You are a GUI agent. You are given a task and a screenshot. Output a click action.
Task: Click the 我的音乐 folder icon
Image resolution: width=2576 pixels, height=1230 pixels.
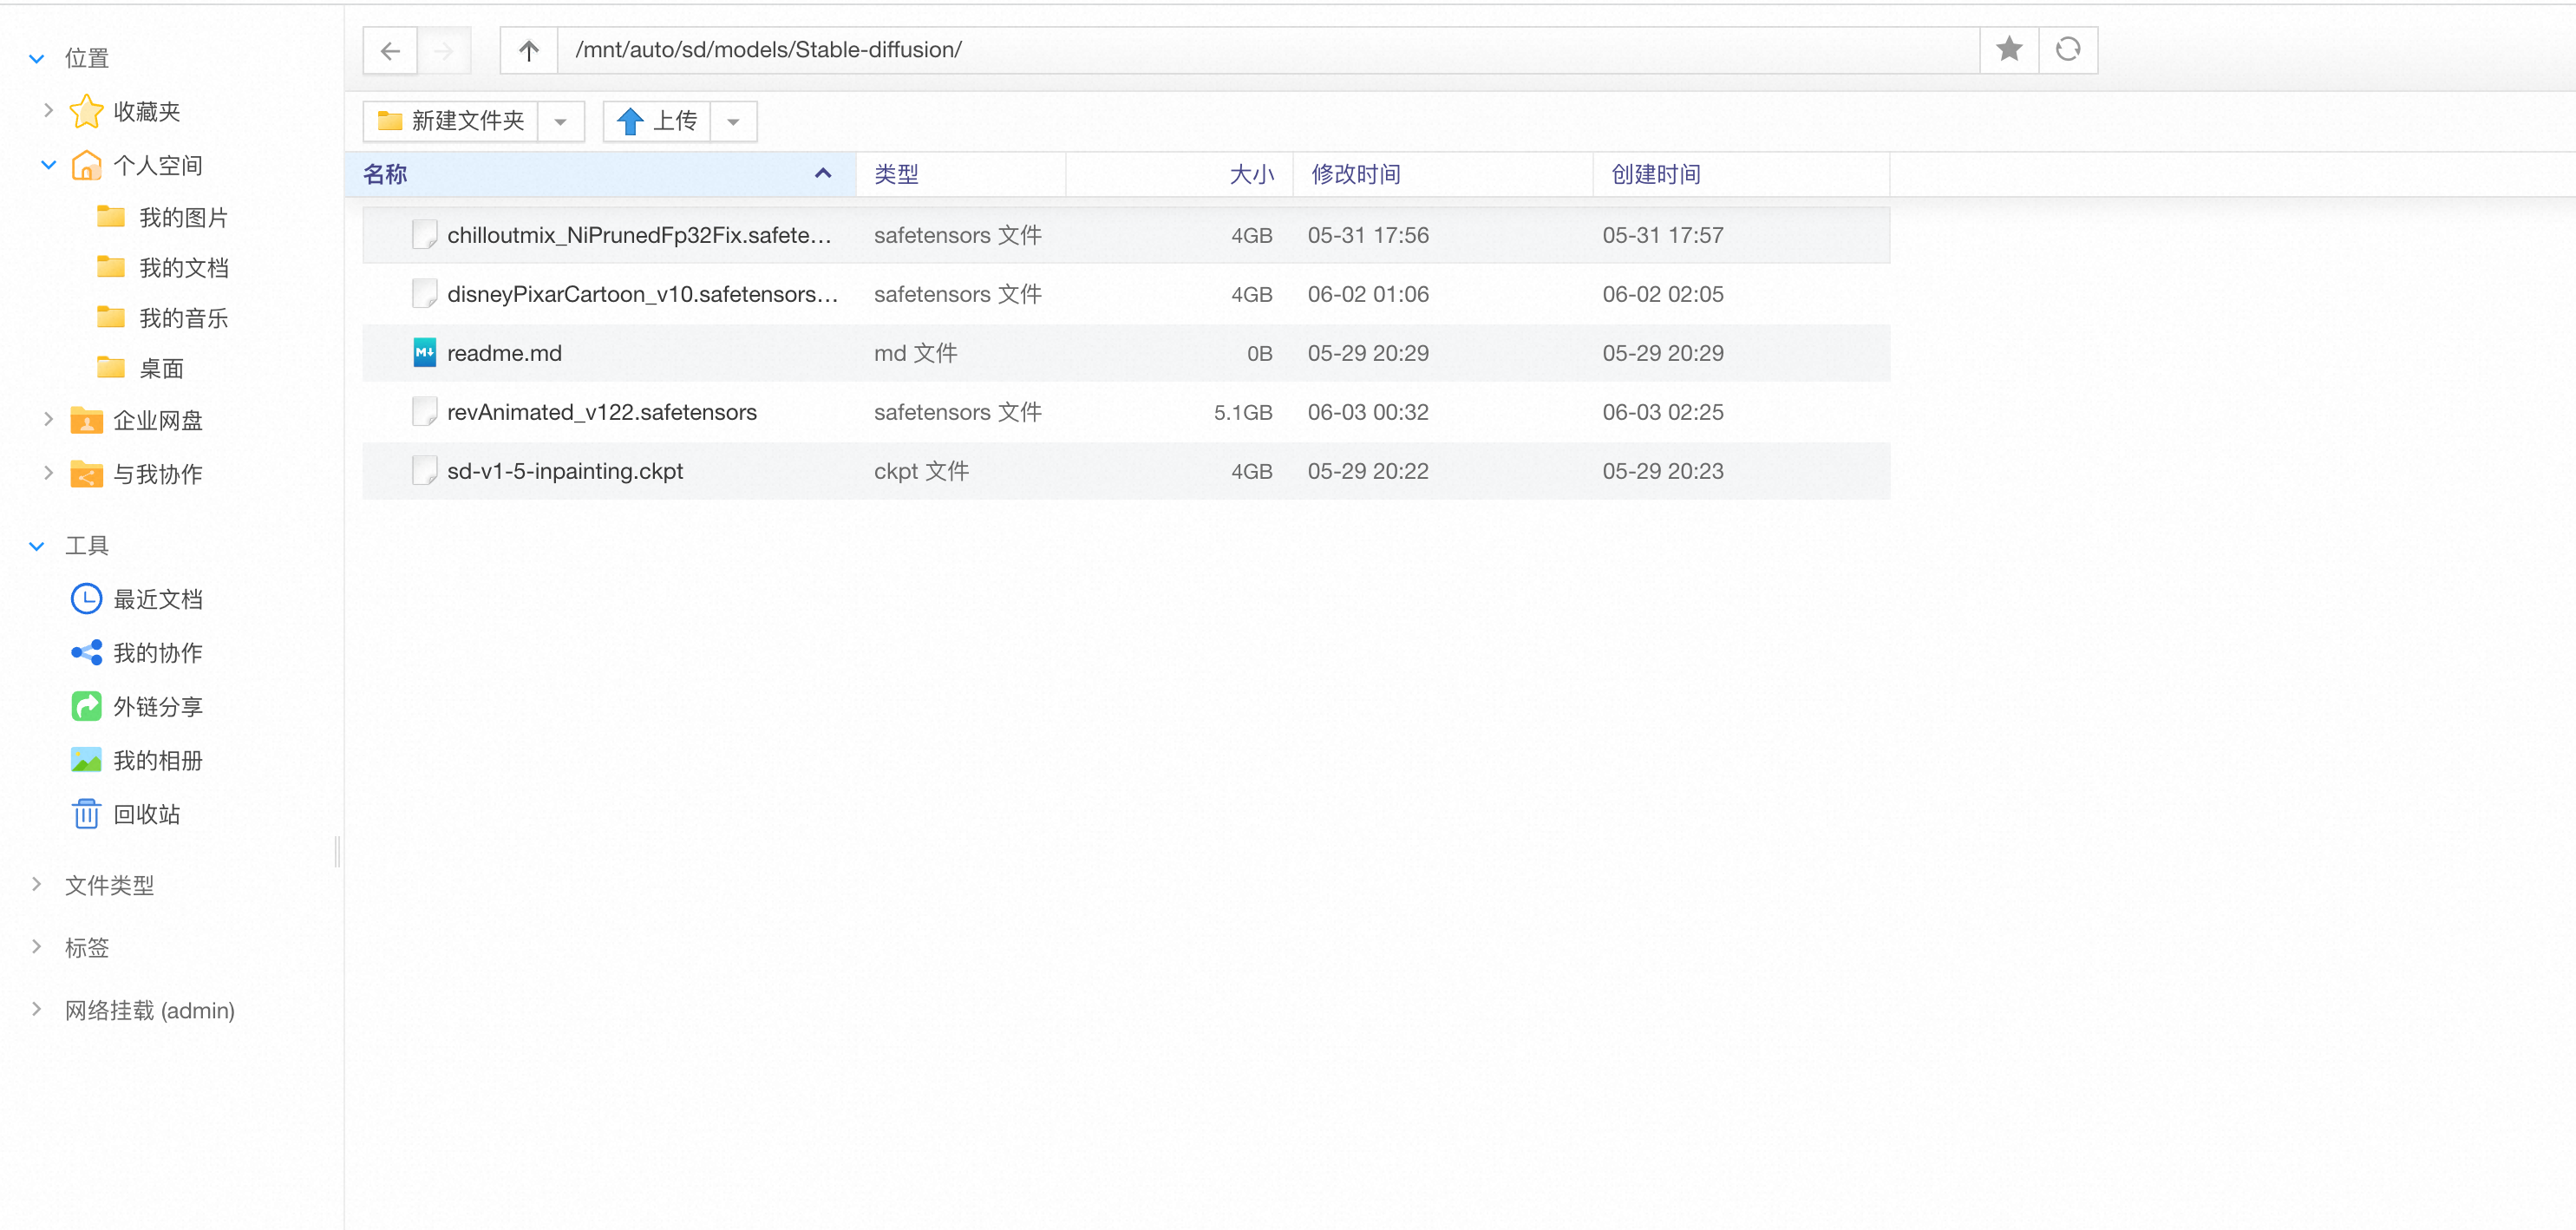coord(111,317)
